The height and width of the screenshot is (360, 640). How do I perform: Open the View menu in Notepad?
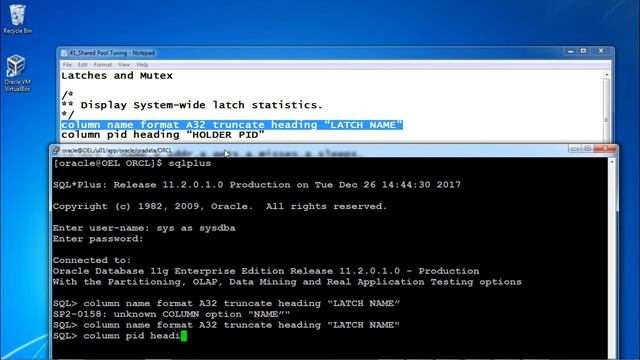coord(124,65)
